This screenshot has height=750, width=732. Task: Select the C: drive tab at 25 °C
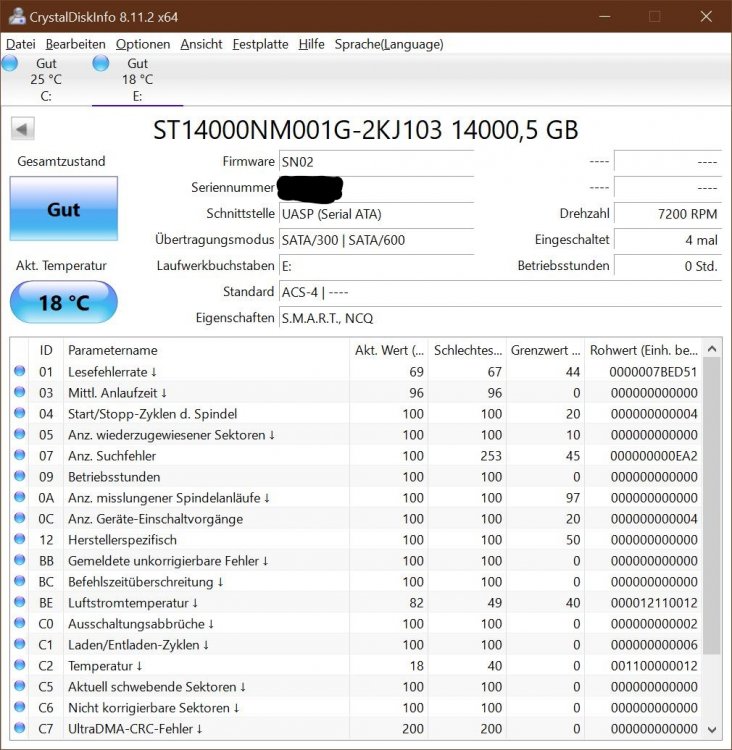(46, 79)
